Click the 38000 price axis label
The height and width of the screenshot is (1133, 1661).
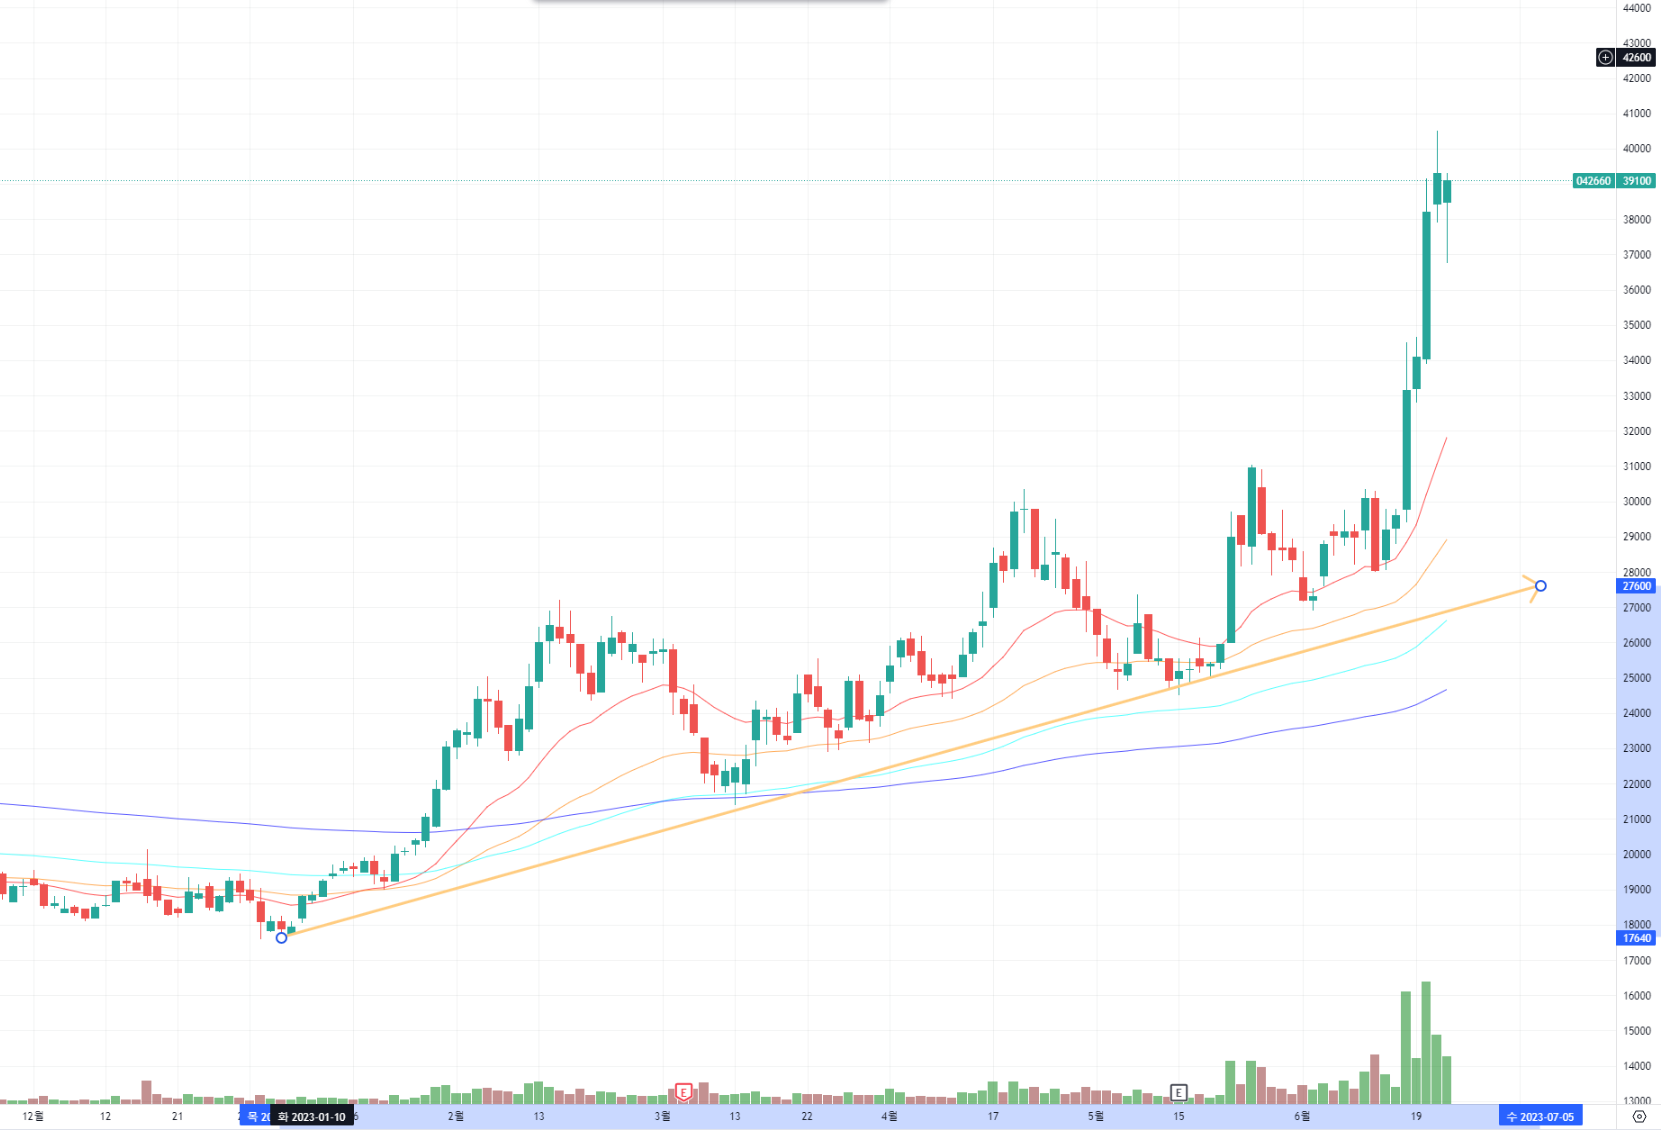[x=1637, y=220]
